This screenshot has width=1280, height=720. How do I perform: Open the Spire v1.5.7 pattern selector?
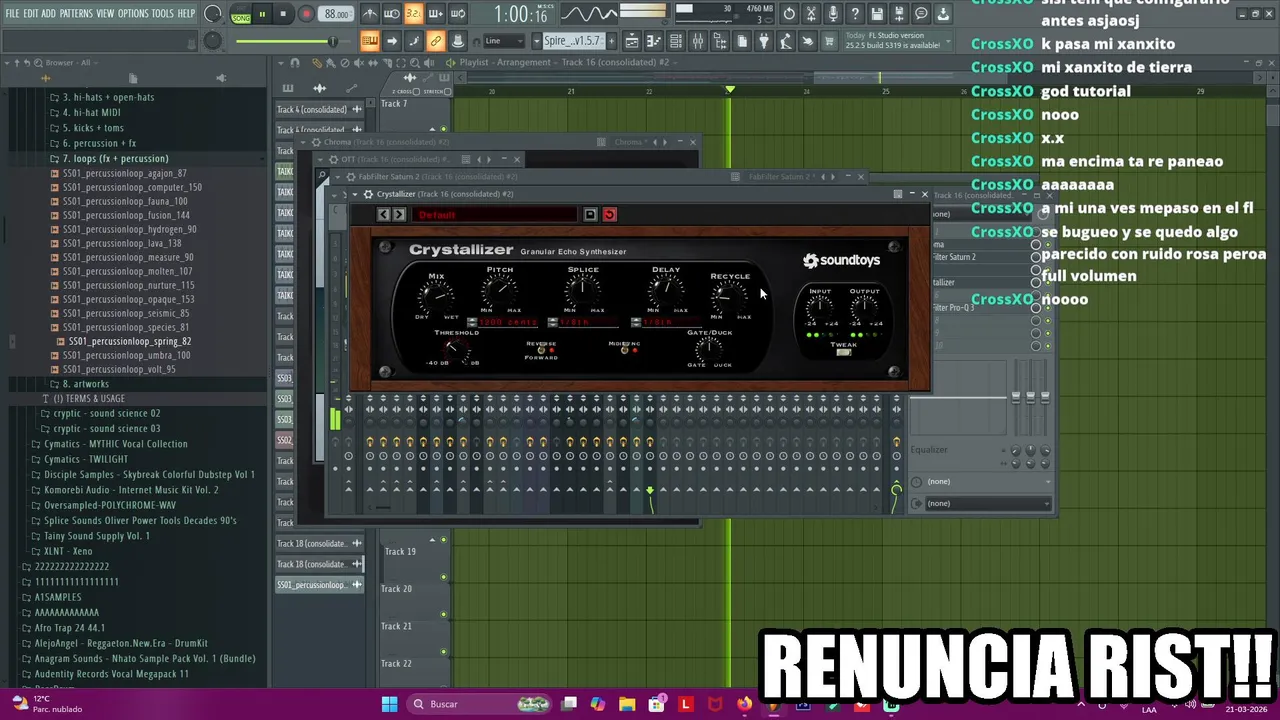573,41
